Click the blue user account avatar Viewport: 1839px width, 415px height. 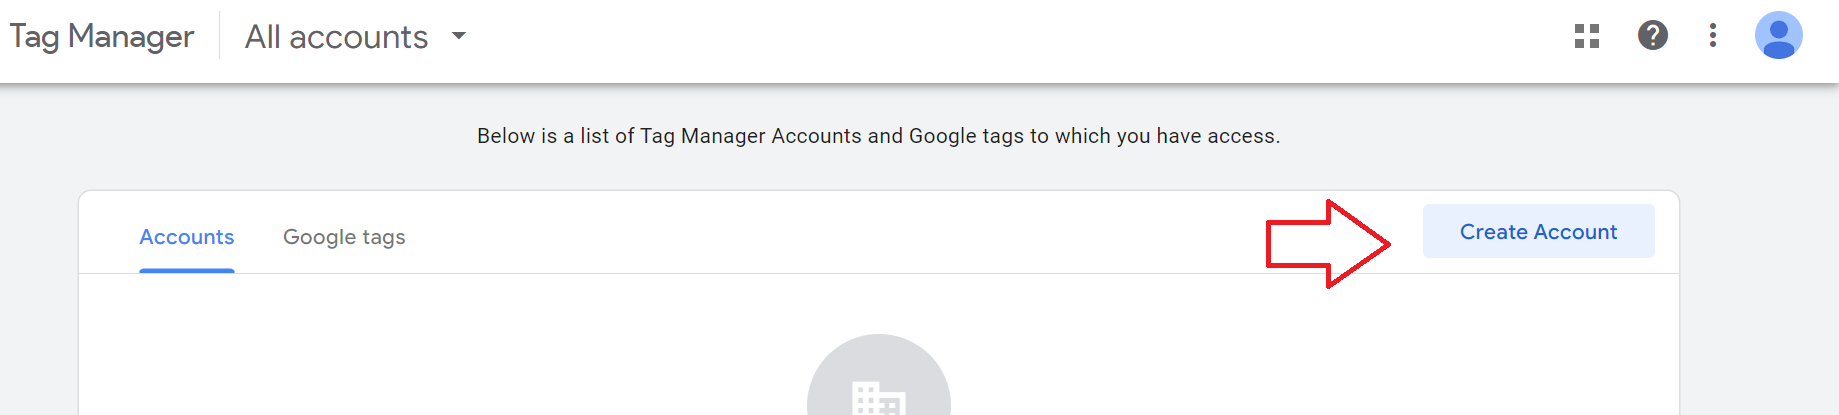click(1779, 36)
